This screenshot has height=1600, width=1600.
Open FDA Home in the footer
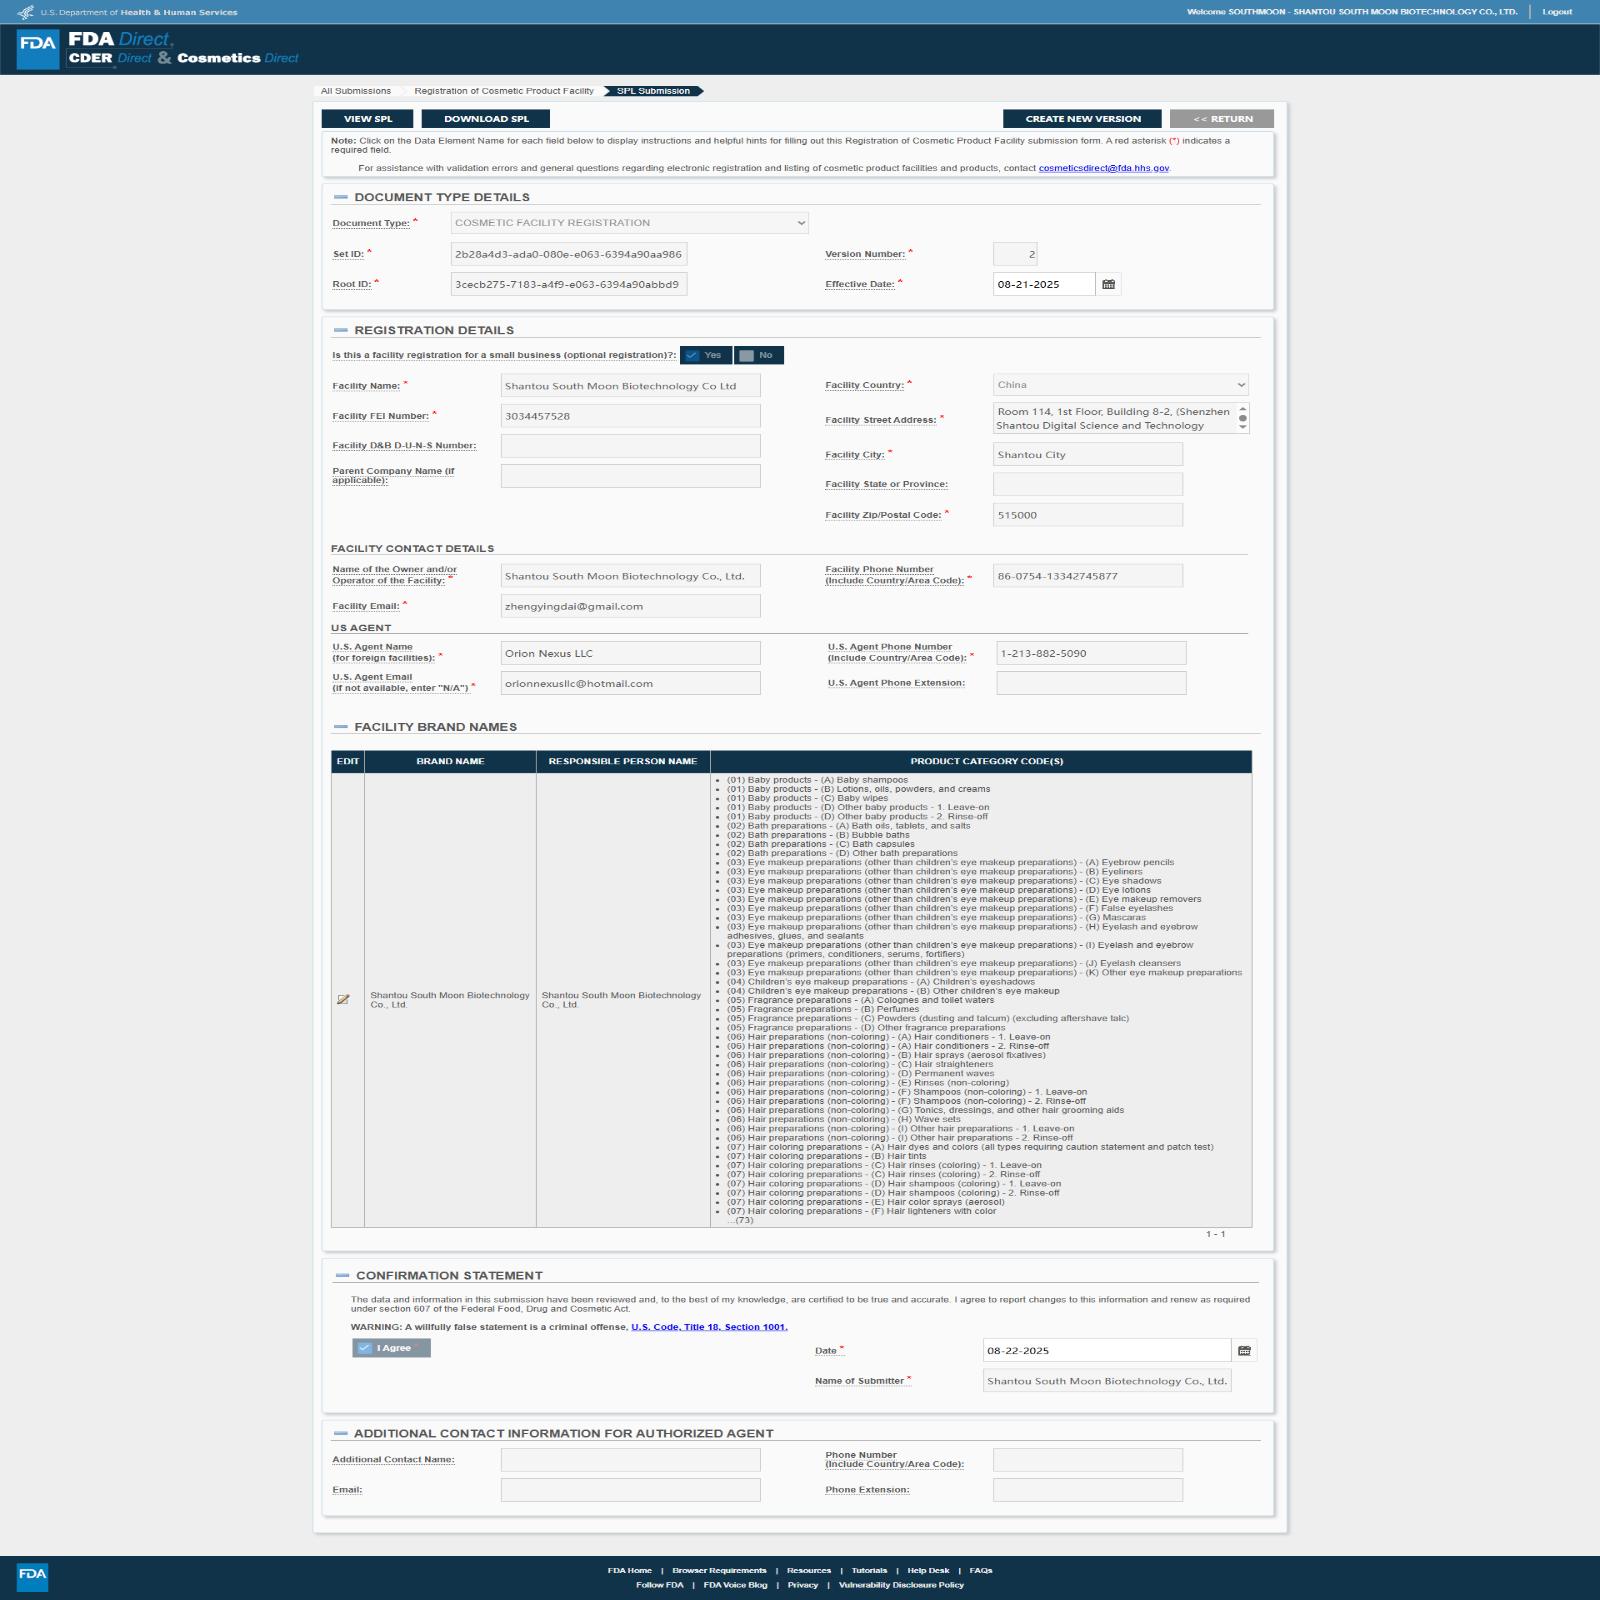(629, 1570)
